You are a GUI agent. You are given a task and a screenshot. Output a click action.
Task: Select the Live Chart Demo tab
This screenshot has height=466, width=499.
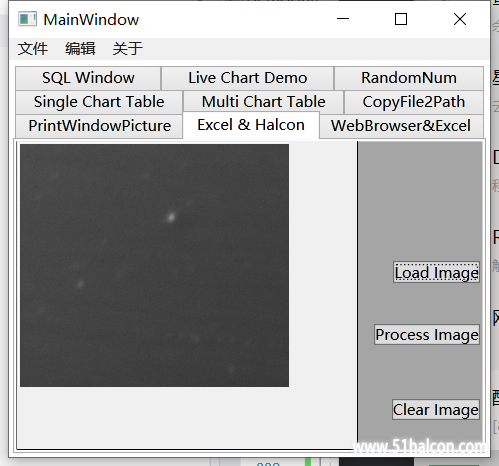[x=248, y=78]
